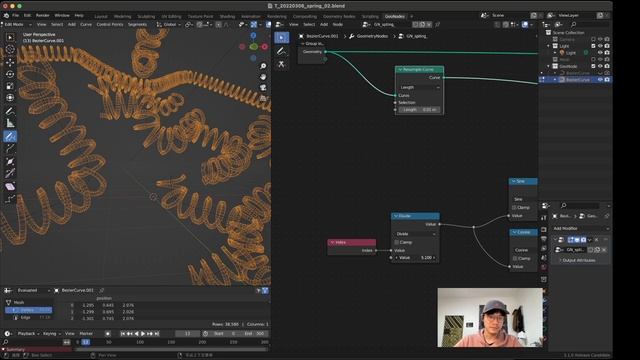Select node editor Annotate tool

[282, 51]
